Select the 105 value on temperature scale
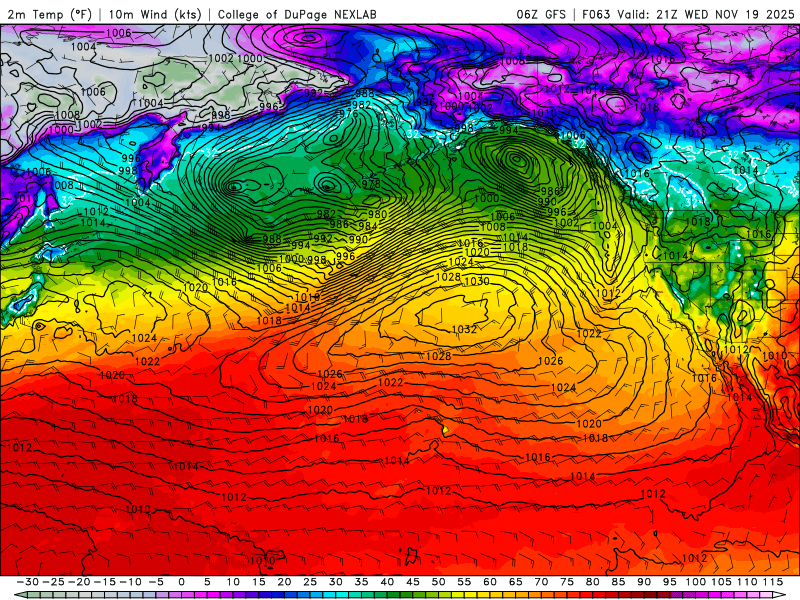Screen dimensions: 800x600 tap(721, 582)
